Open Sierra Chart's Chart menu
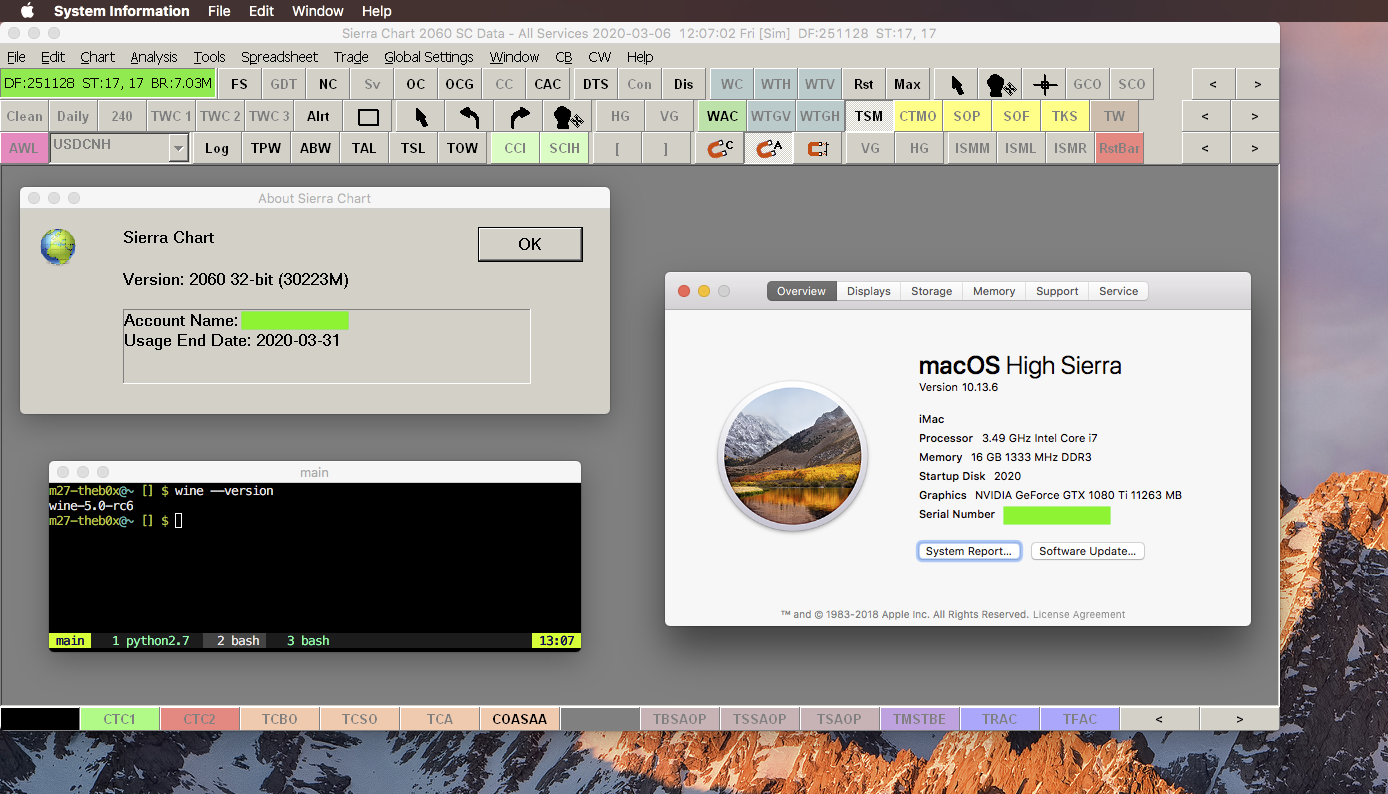This screenshot has height=794, width=1388. (x=98, y=57)
